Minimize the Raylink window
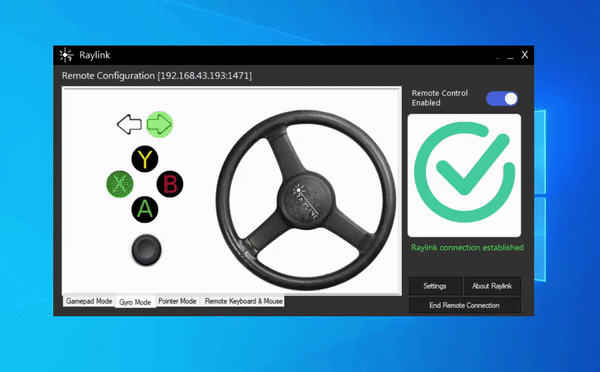The width and height of the screenshot is (600, 372). pyautogui.click(x=510, y=56)
